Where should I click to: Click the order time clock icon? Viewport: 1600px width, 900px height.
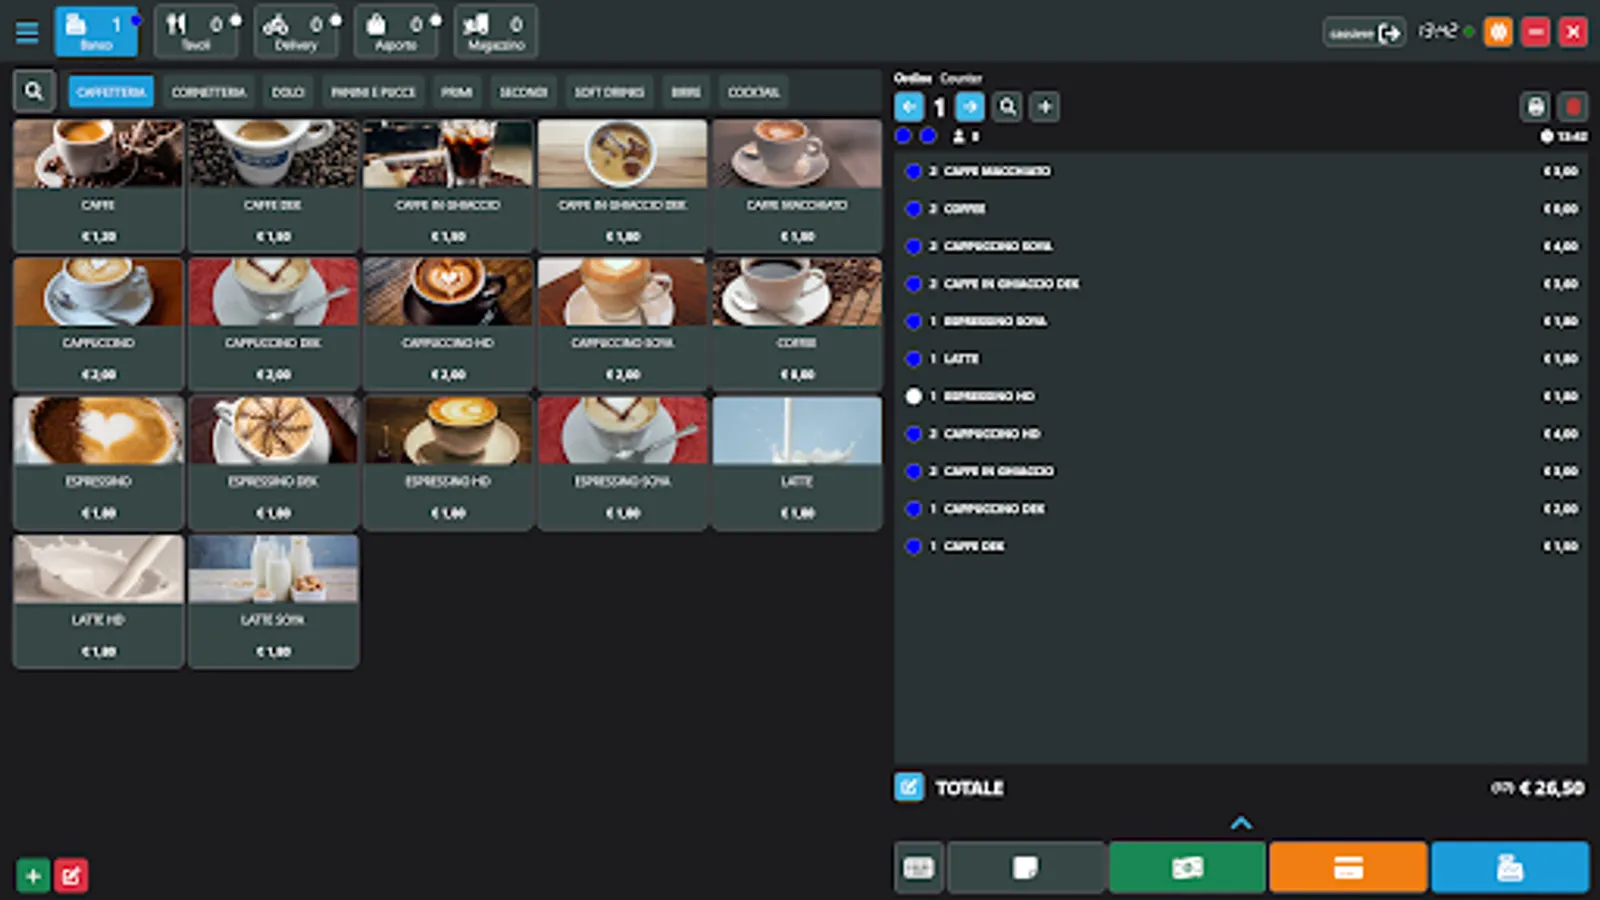[x=1547, y=136]
